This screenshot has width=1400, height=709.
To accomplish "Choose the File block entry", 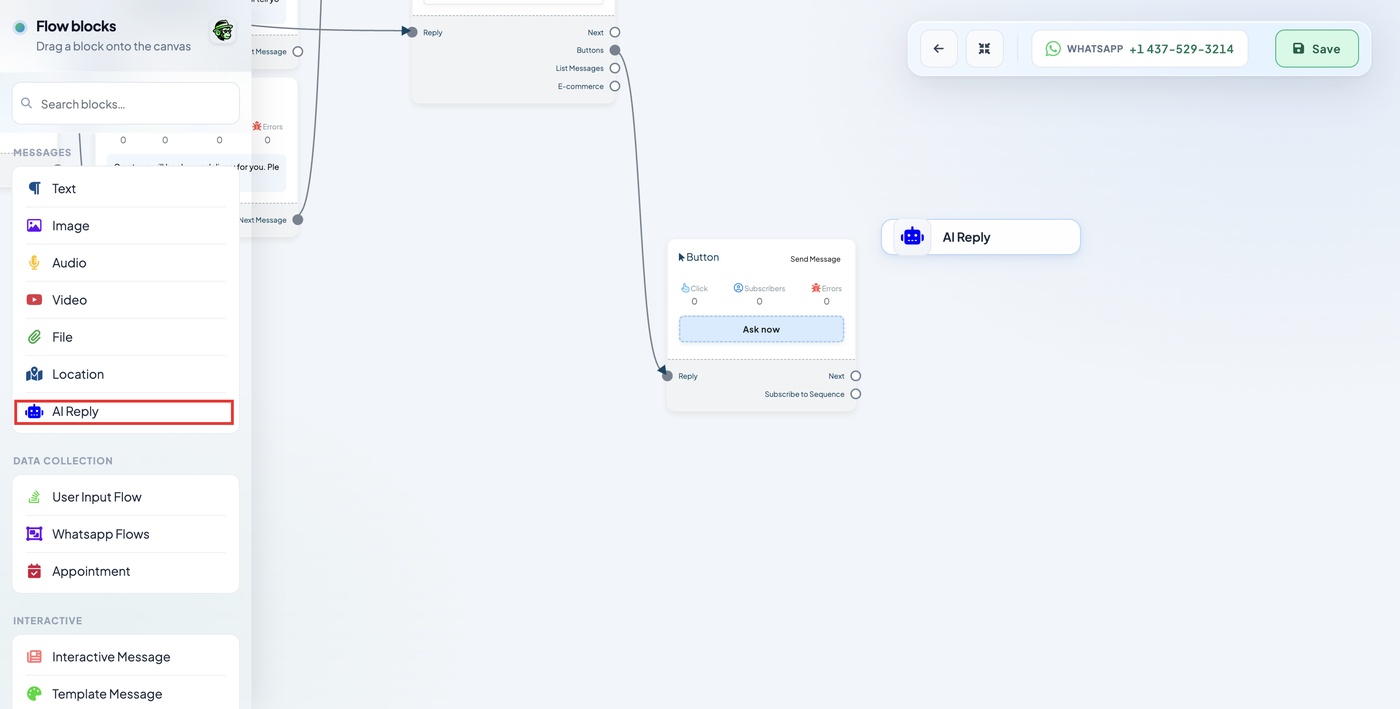I will point(126,337).
